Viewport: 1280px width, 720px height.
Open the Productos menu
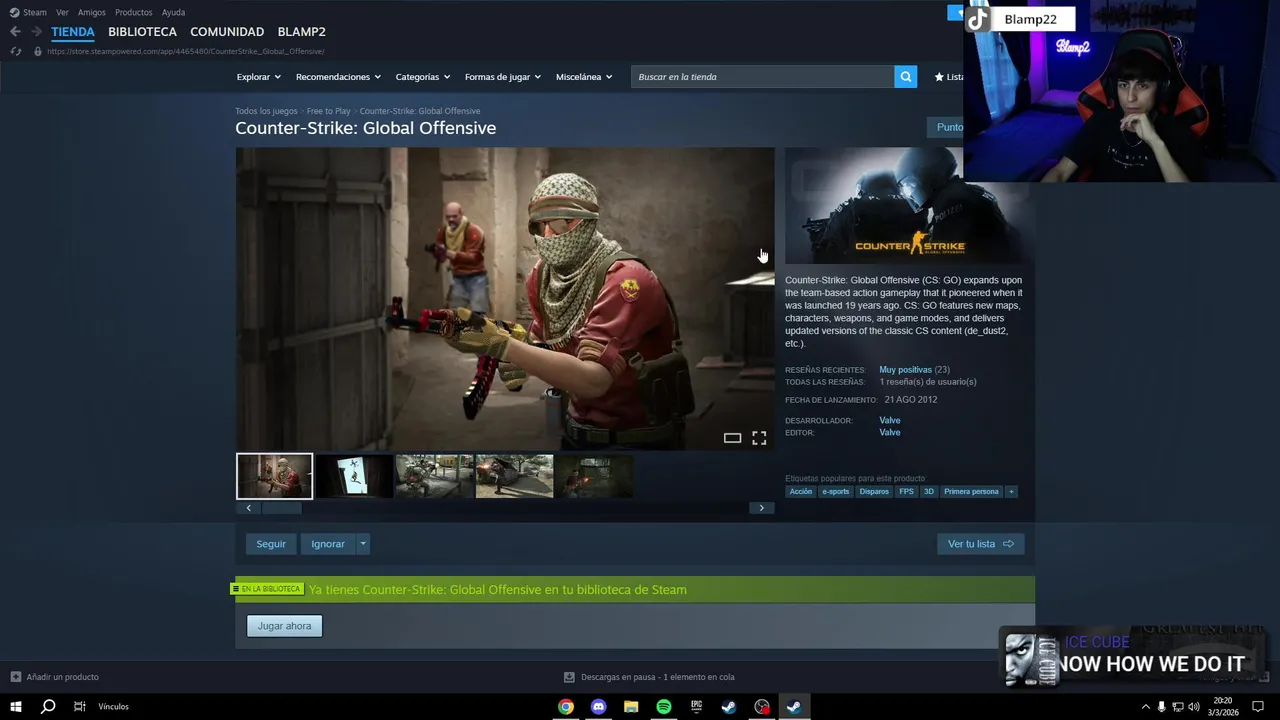(x=134, y=12)
